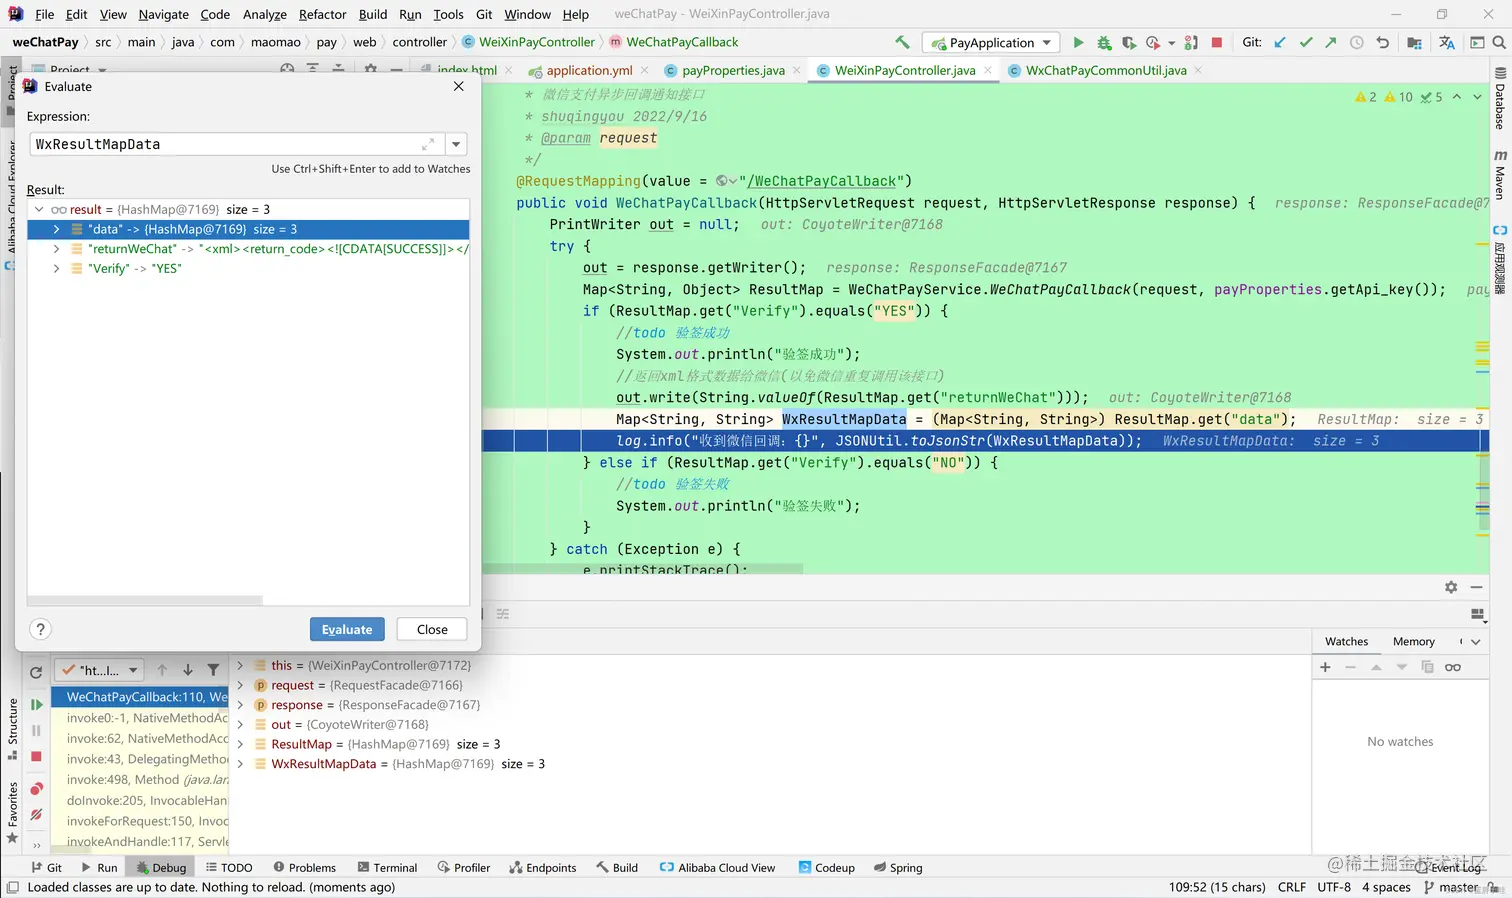Open Search Everywhere magnifier
The height and width of the screenshot is (898, 1512).
(x=1499, y=42)
